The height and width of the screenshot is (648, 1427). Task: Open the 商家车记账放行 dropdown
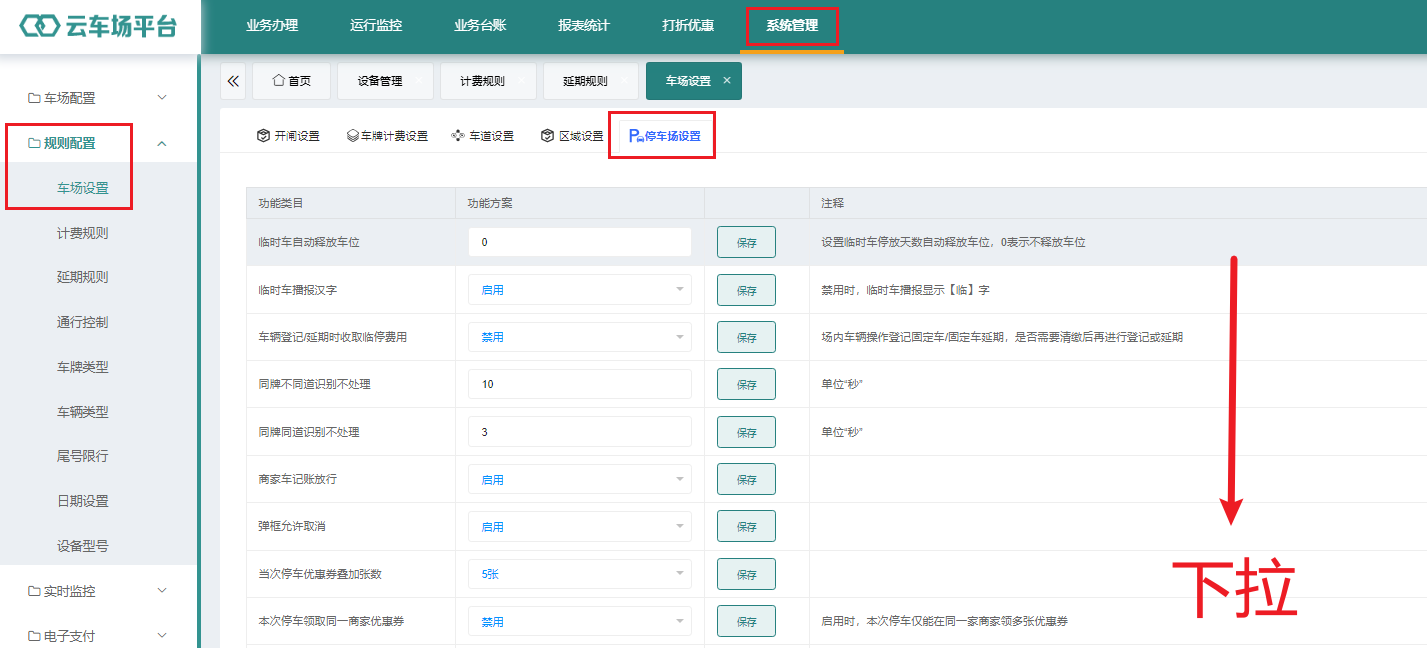580,479
